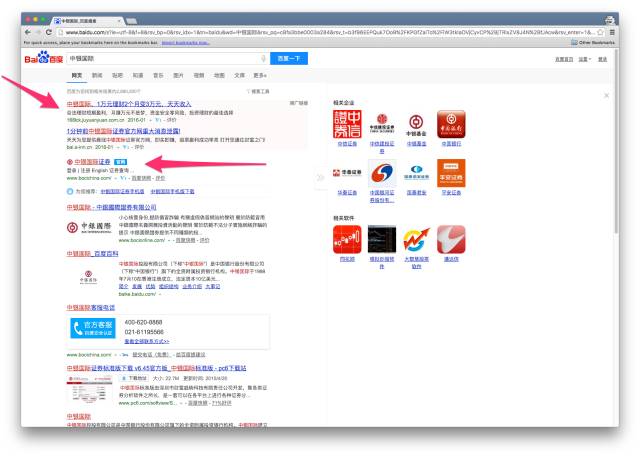Viewport: 640px width, 457px height.
Task: Open the 中银国际客服电话 result
Action: (91, 307)
